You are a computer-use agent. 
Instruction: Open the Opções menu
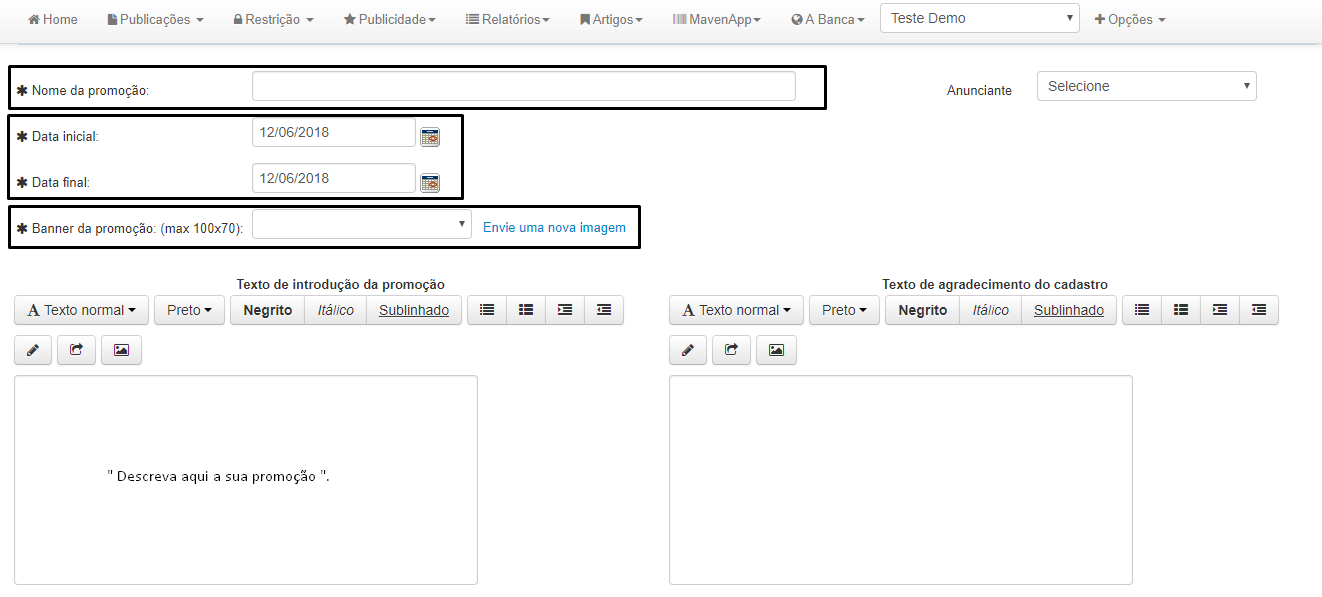click(1130, 19)
